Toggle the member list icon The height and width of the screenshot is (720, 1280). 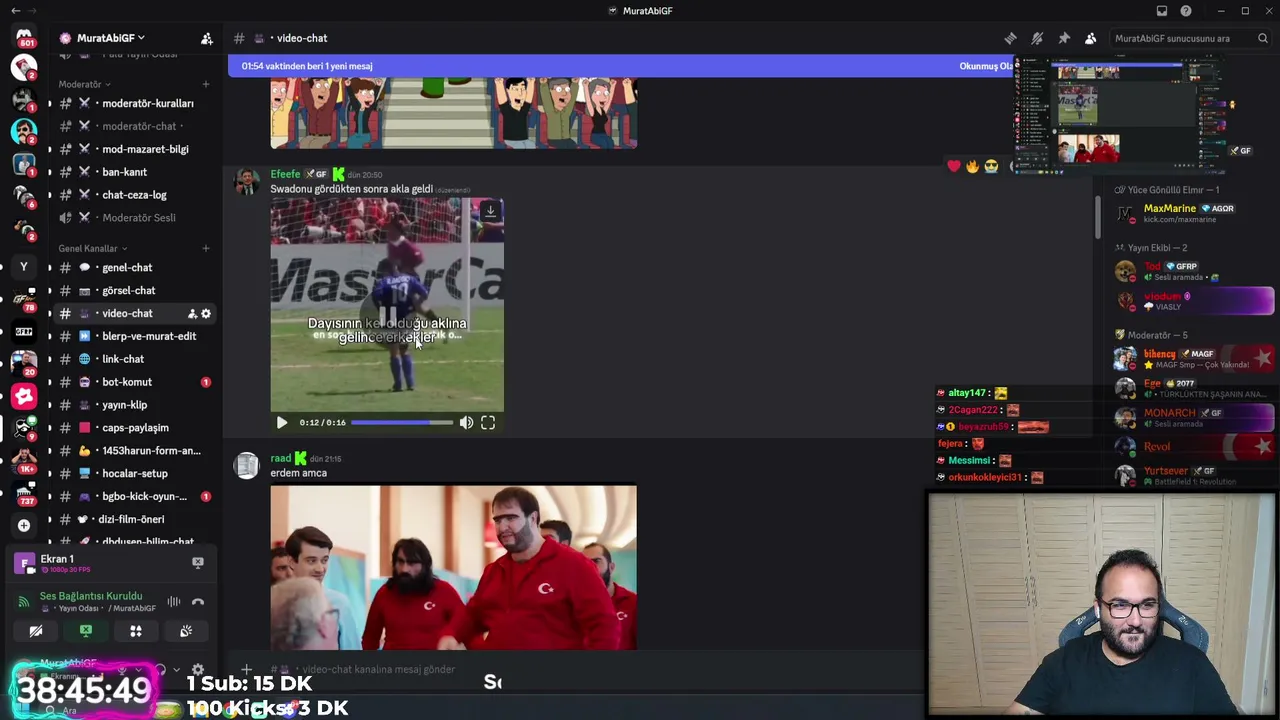1091,38
